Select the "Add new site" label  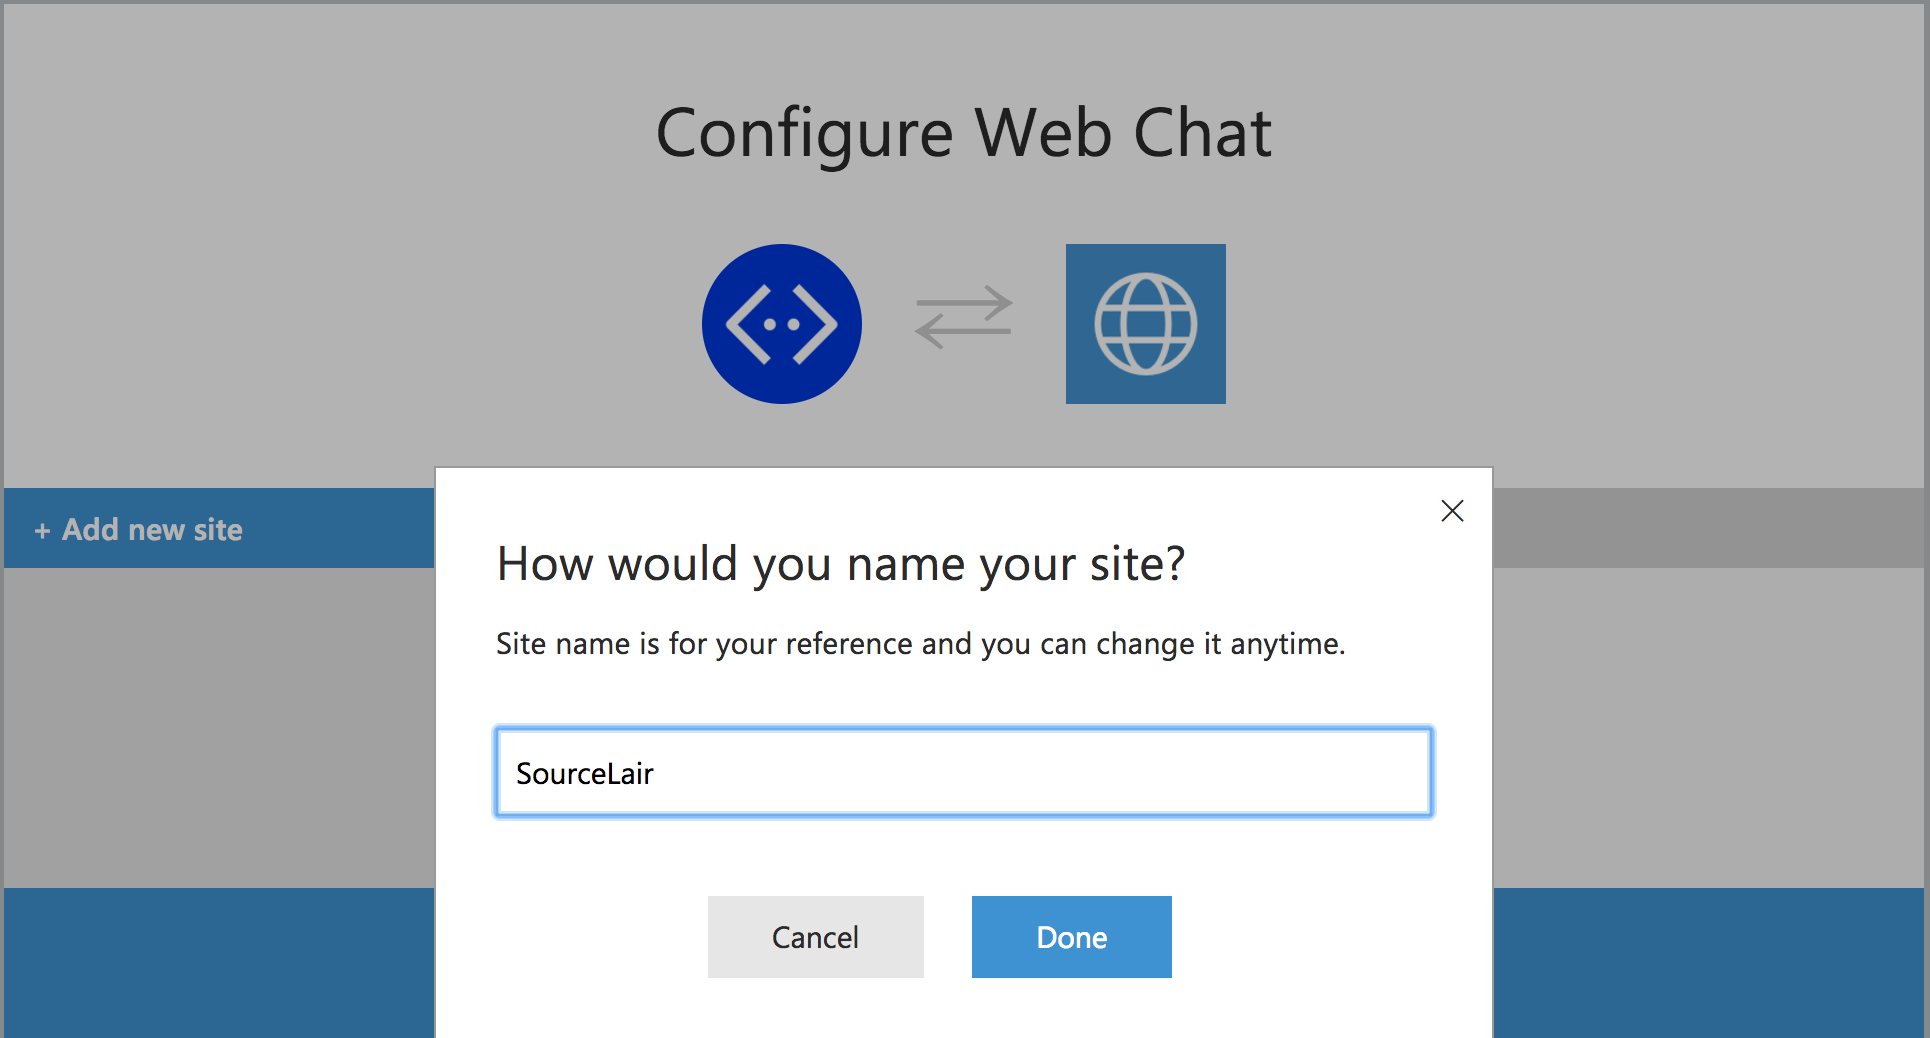152,529
